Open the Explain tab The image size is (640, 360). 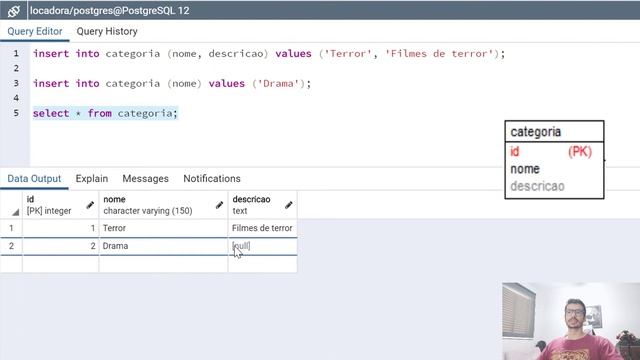[92, 179]
